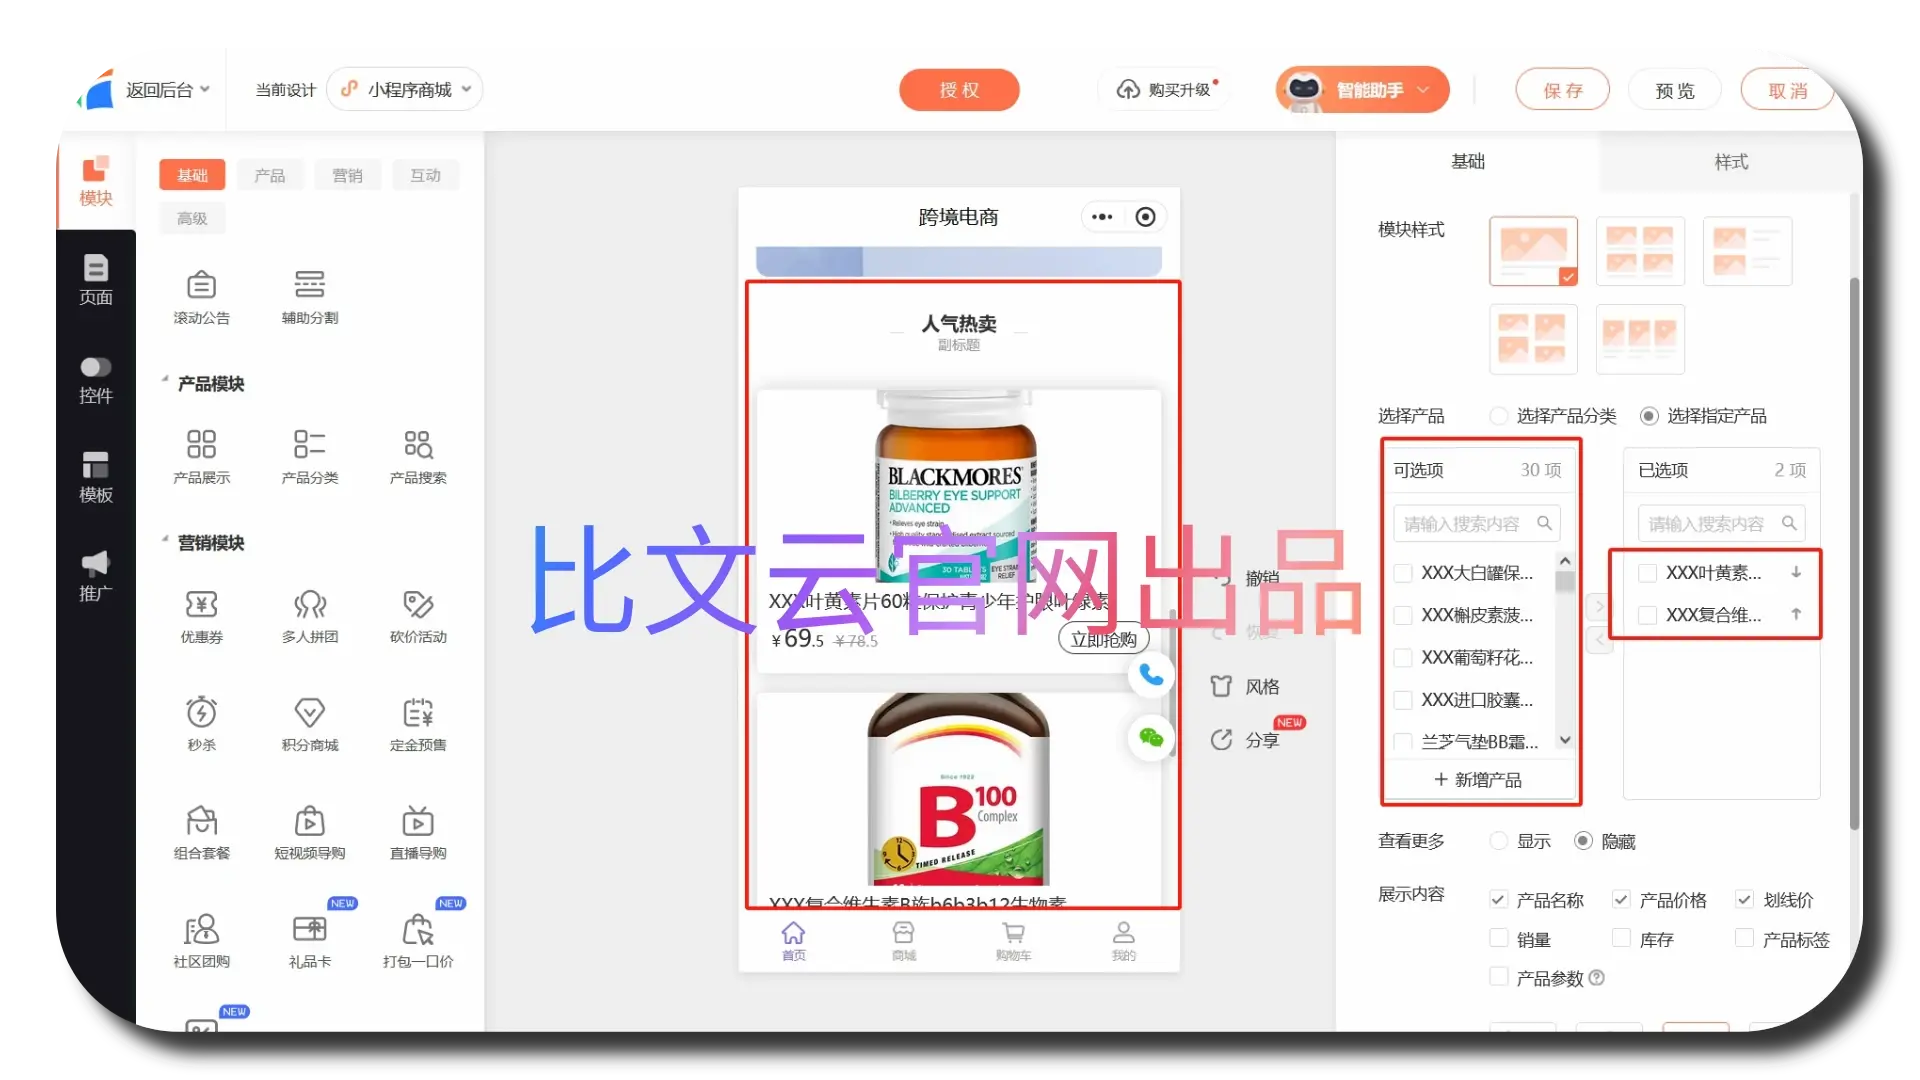1920x1080 pixels.
Task: Open the 模板 sidebar panel
Action: pyautogui.click(x=95, y=478)
